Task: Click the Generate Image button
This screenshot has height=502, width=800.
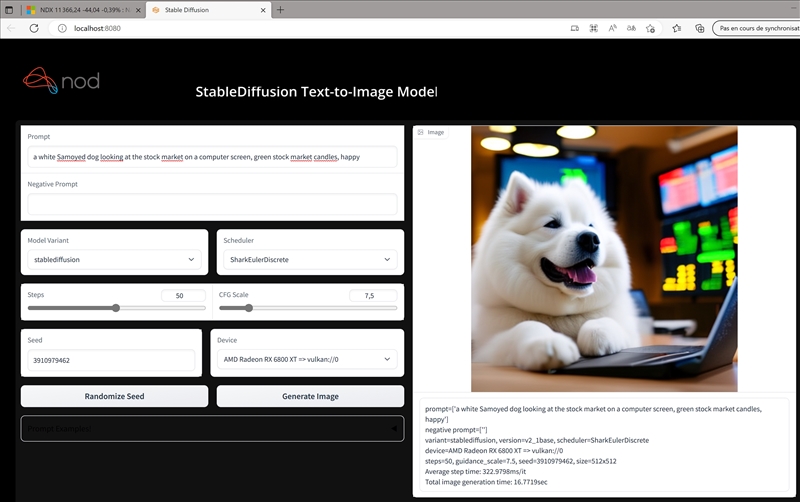Action: pyautogui.click(x=310, y=396)
